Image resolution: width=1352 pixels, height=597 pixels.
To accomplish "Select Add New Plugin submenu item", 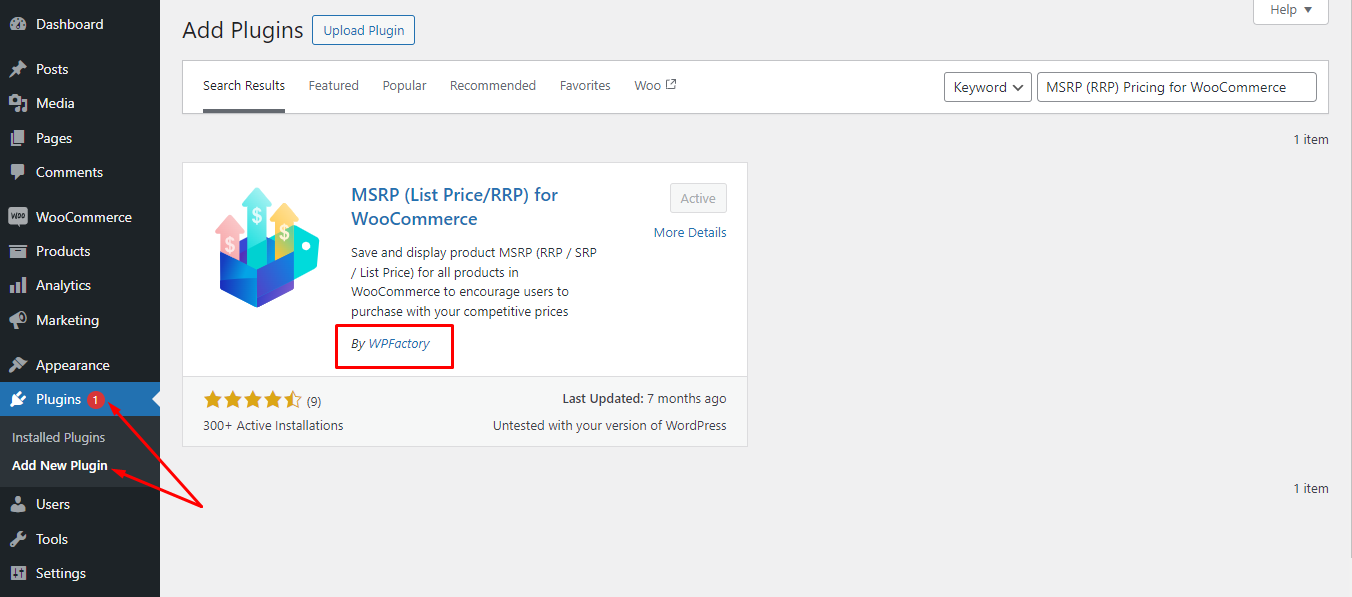I will coord(60,465).
